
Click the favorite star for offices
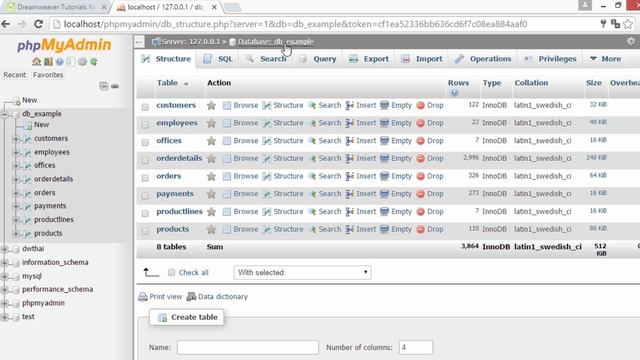[211, 141]
